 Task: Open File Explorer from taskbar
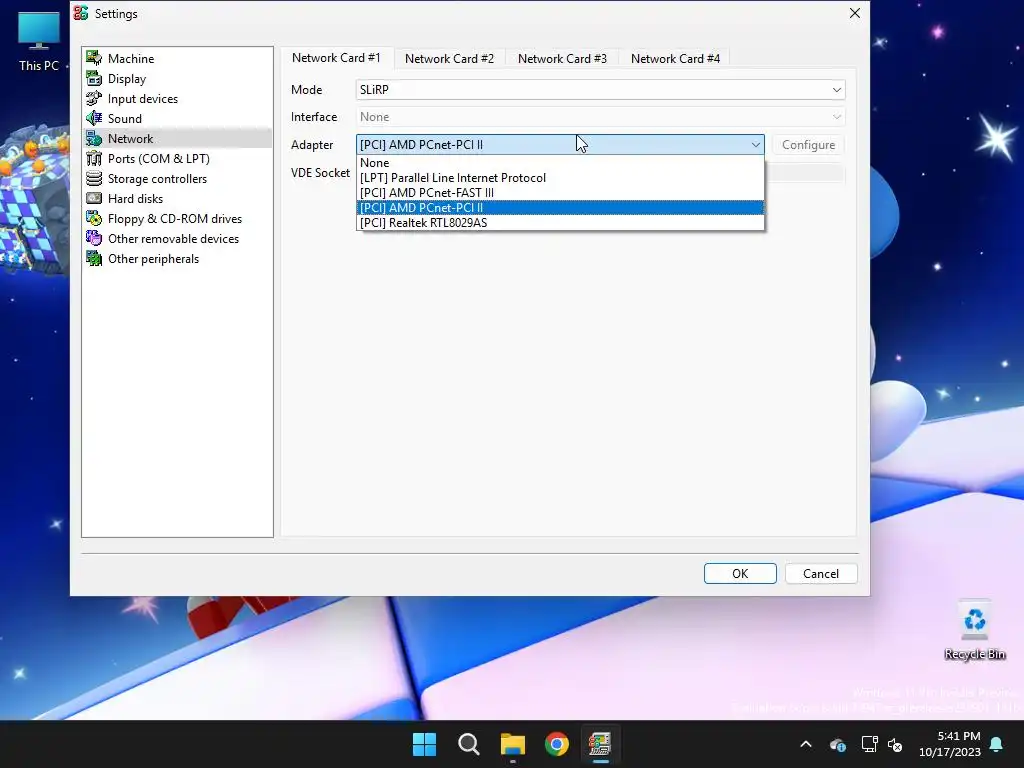(513, 744)
